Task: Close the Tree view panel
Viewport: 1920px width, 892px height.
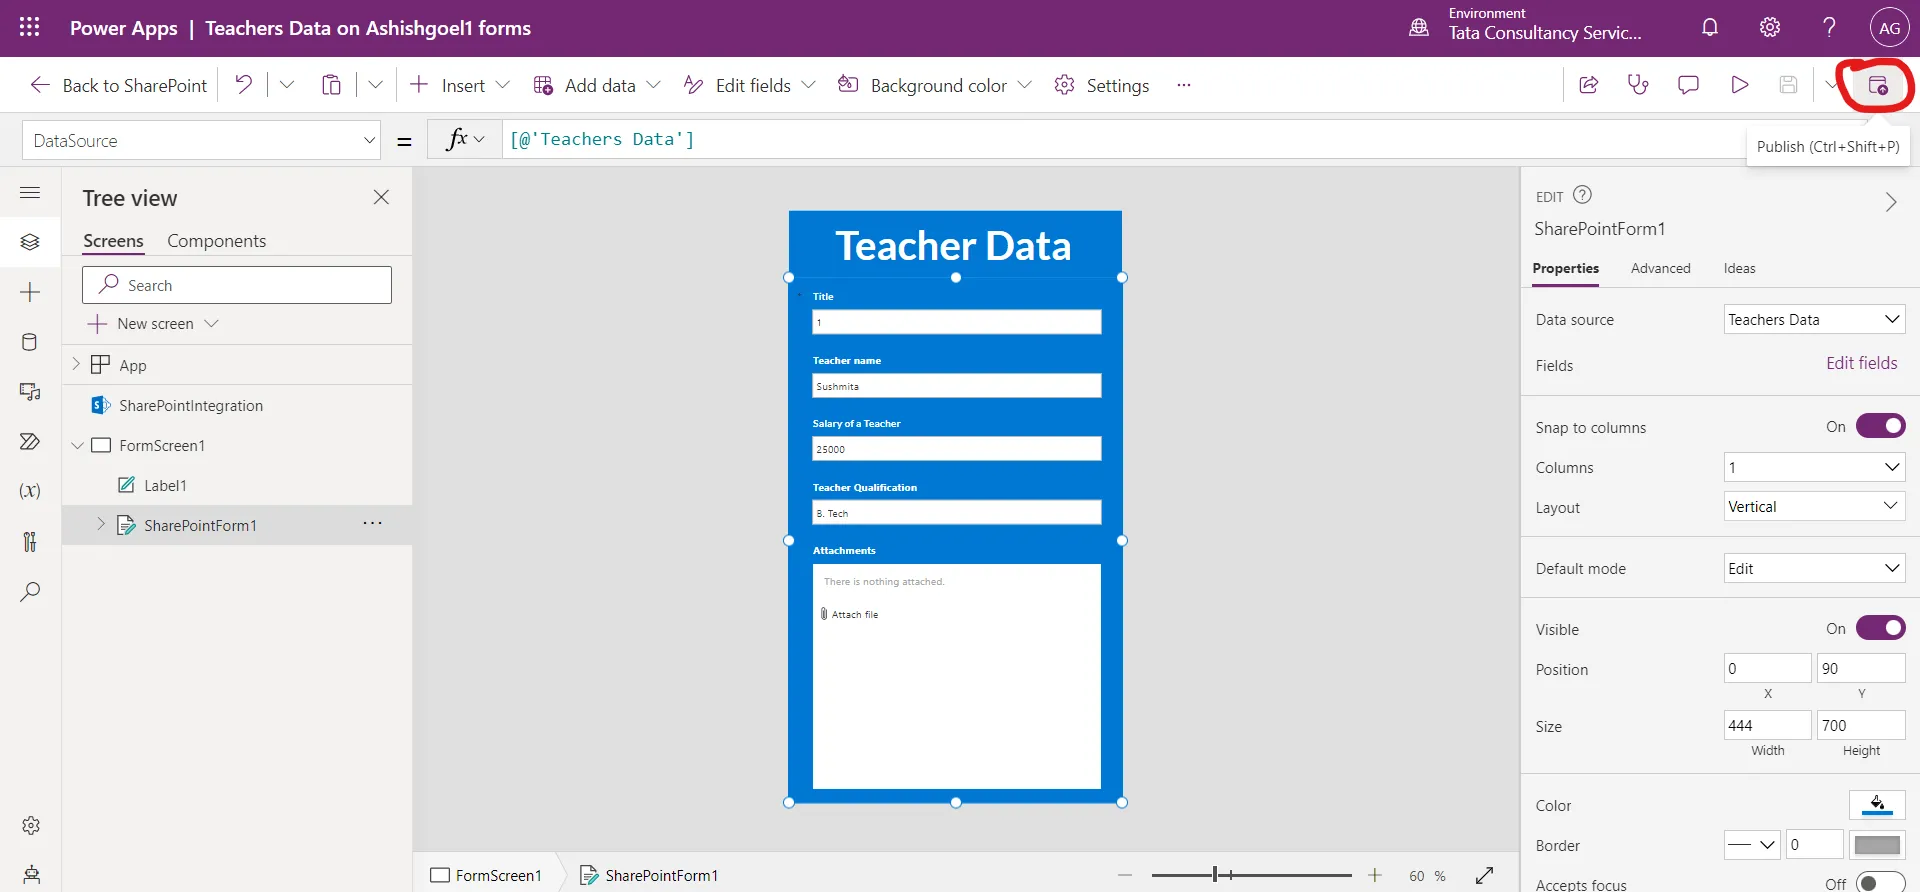Action: click(381, 197)
